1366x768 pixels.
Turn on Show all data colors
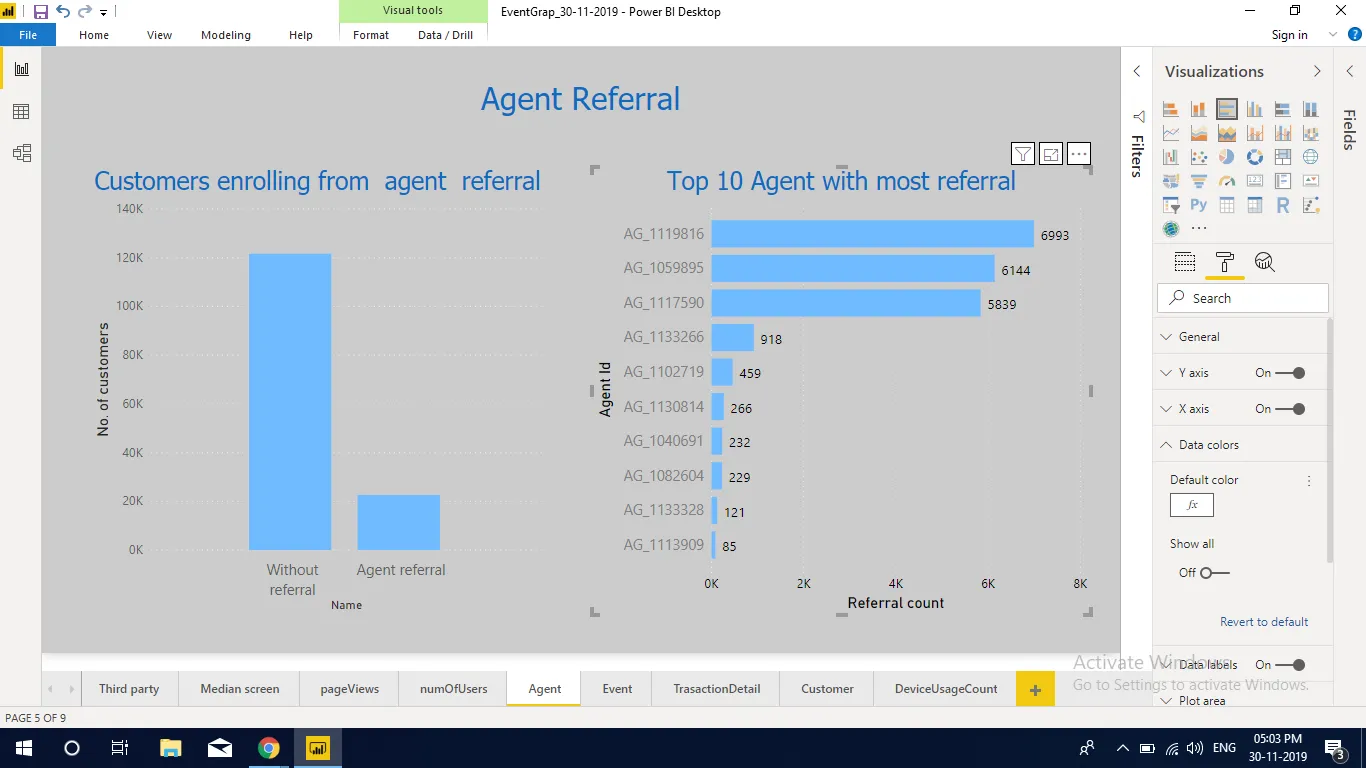point(1213,573)
